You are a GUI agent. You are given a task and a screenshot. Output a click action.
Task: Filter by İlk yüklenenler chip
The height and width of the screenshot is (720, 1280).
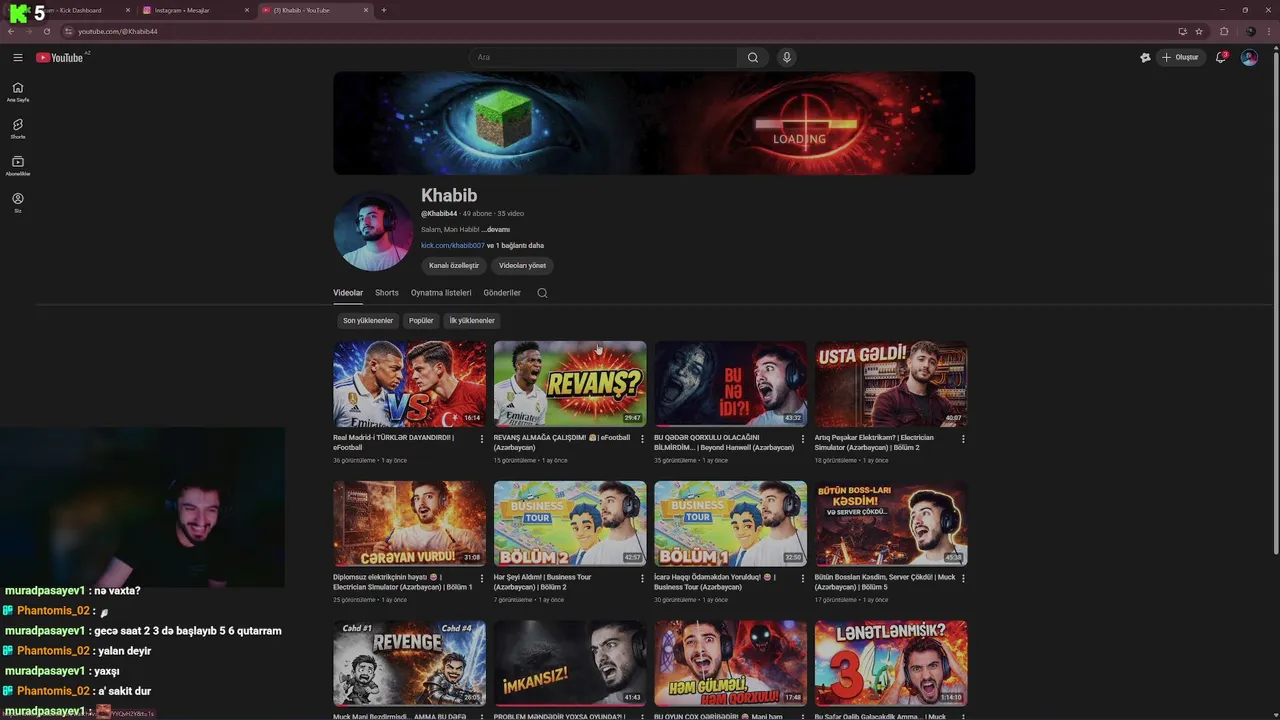coord(472,321)
